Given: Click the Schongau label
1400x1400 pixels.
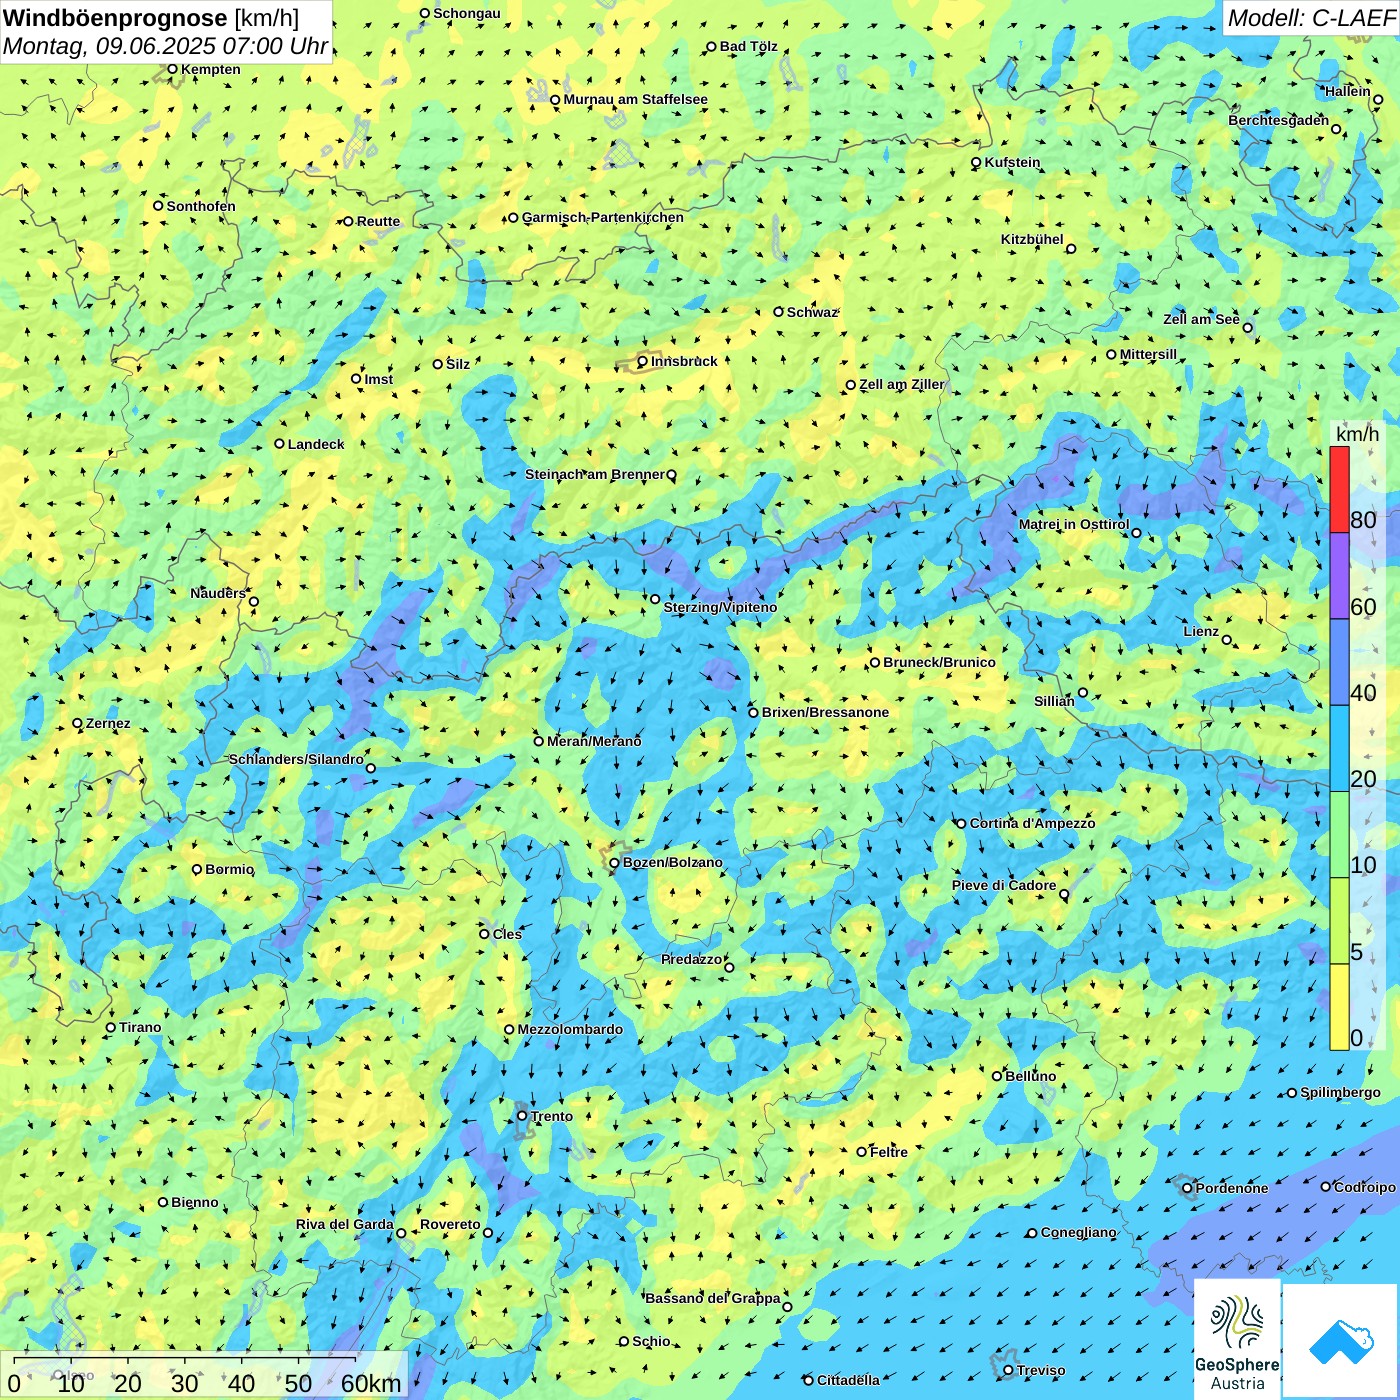Looking at the screenshot, I should coord(467,14).
